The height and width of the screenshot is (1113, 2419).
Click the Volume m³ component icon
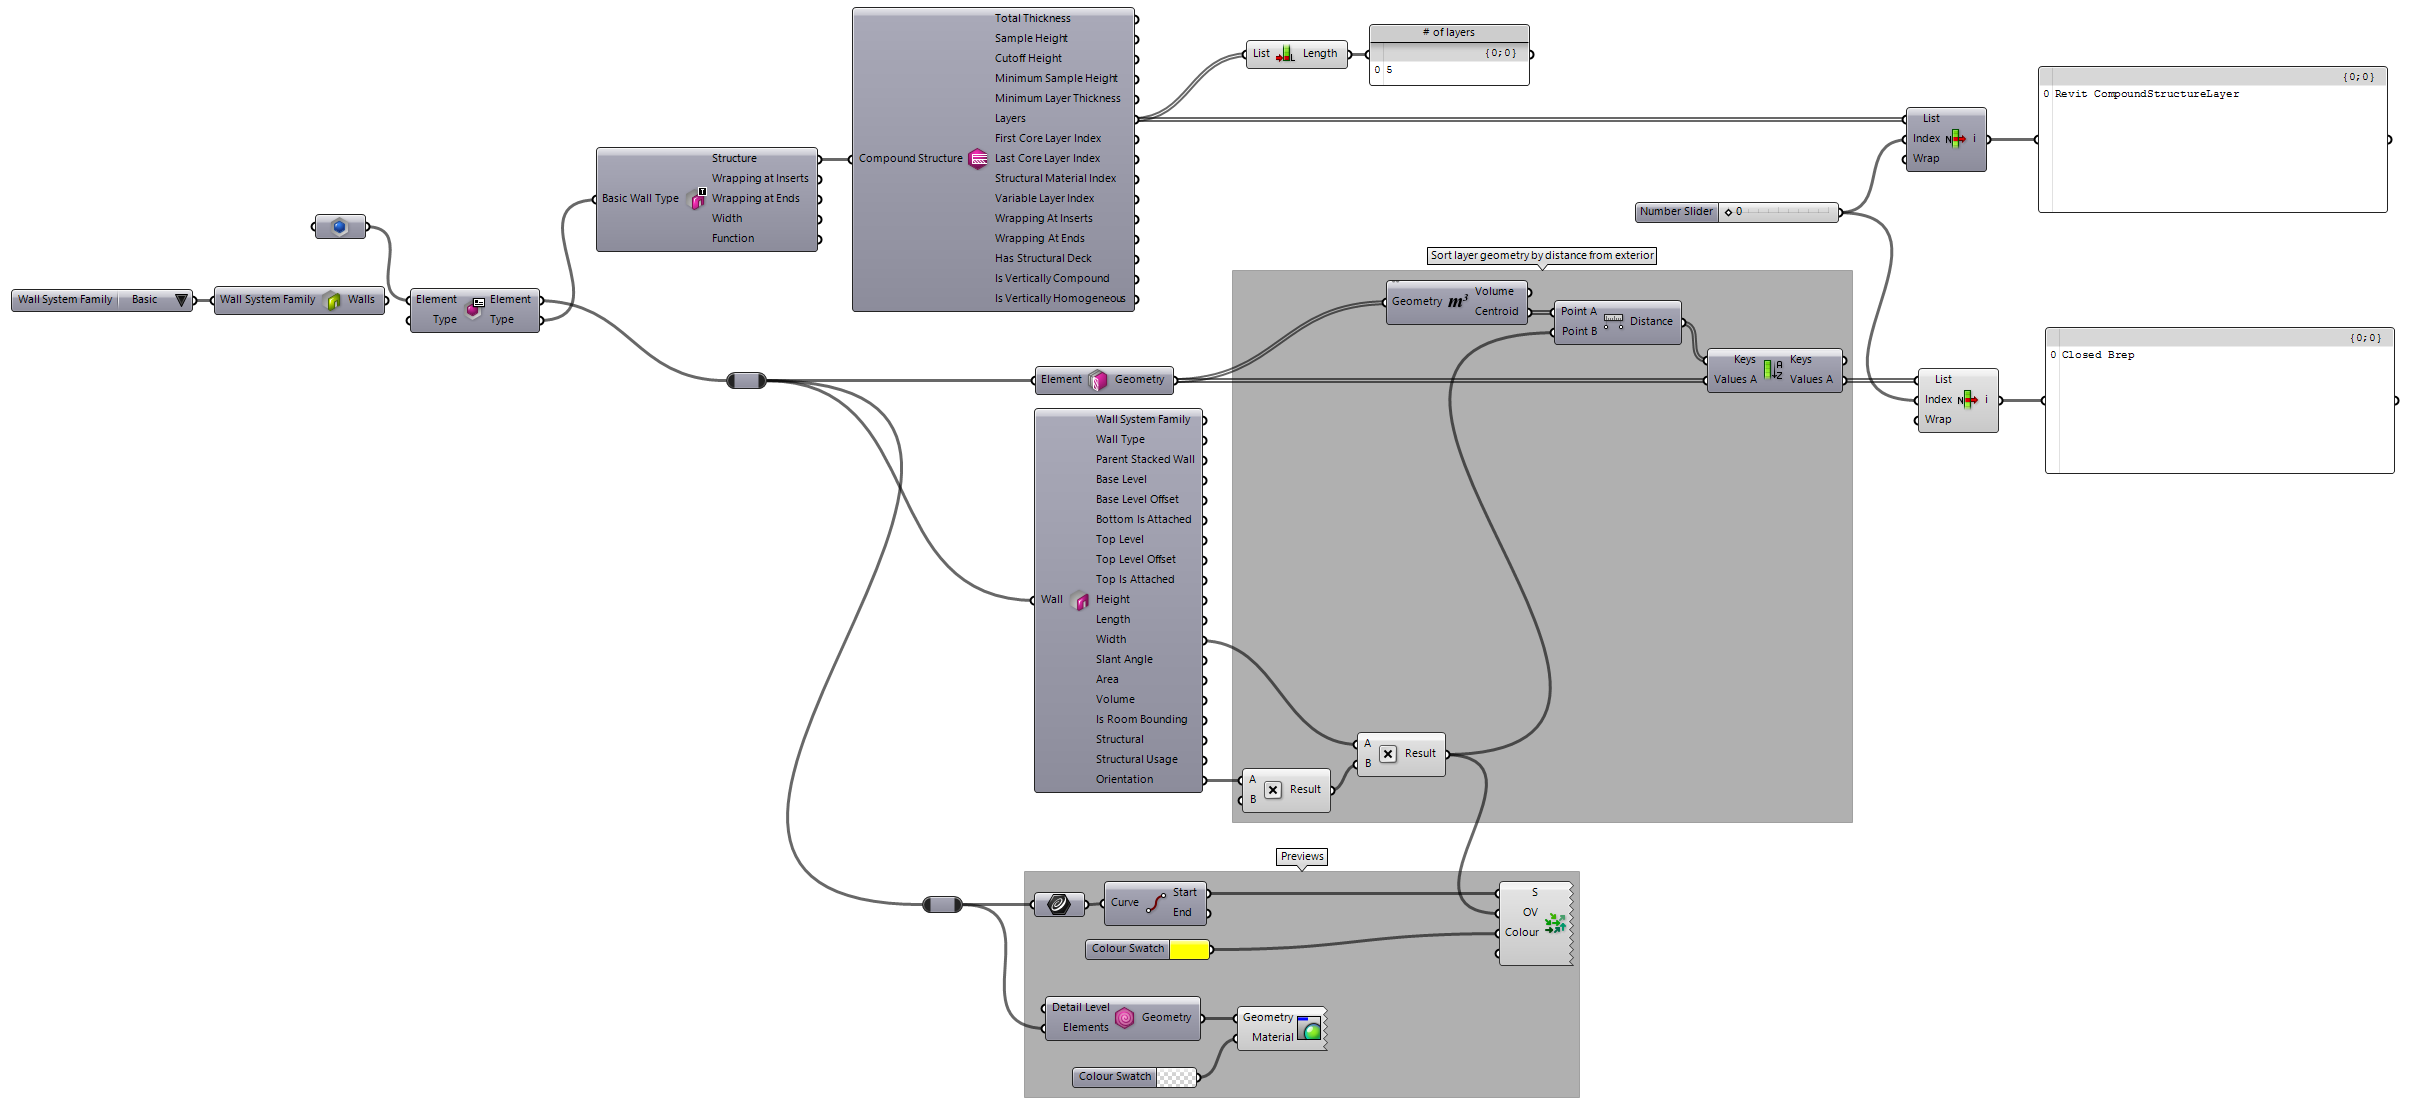tap(1457, 301)
